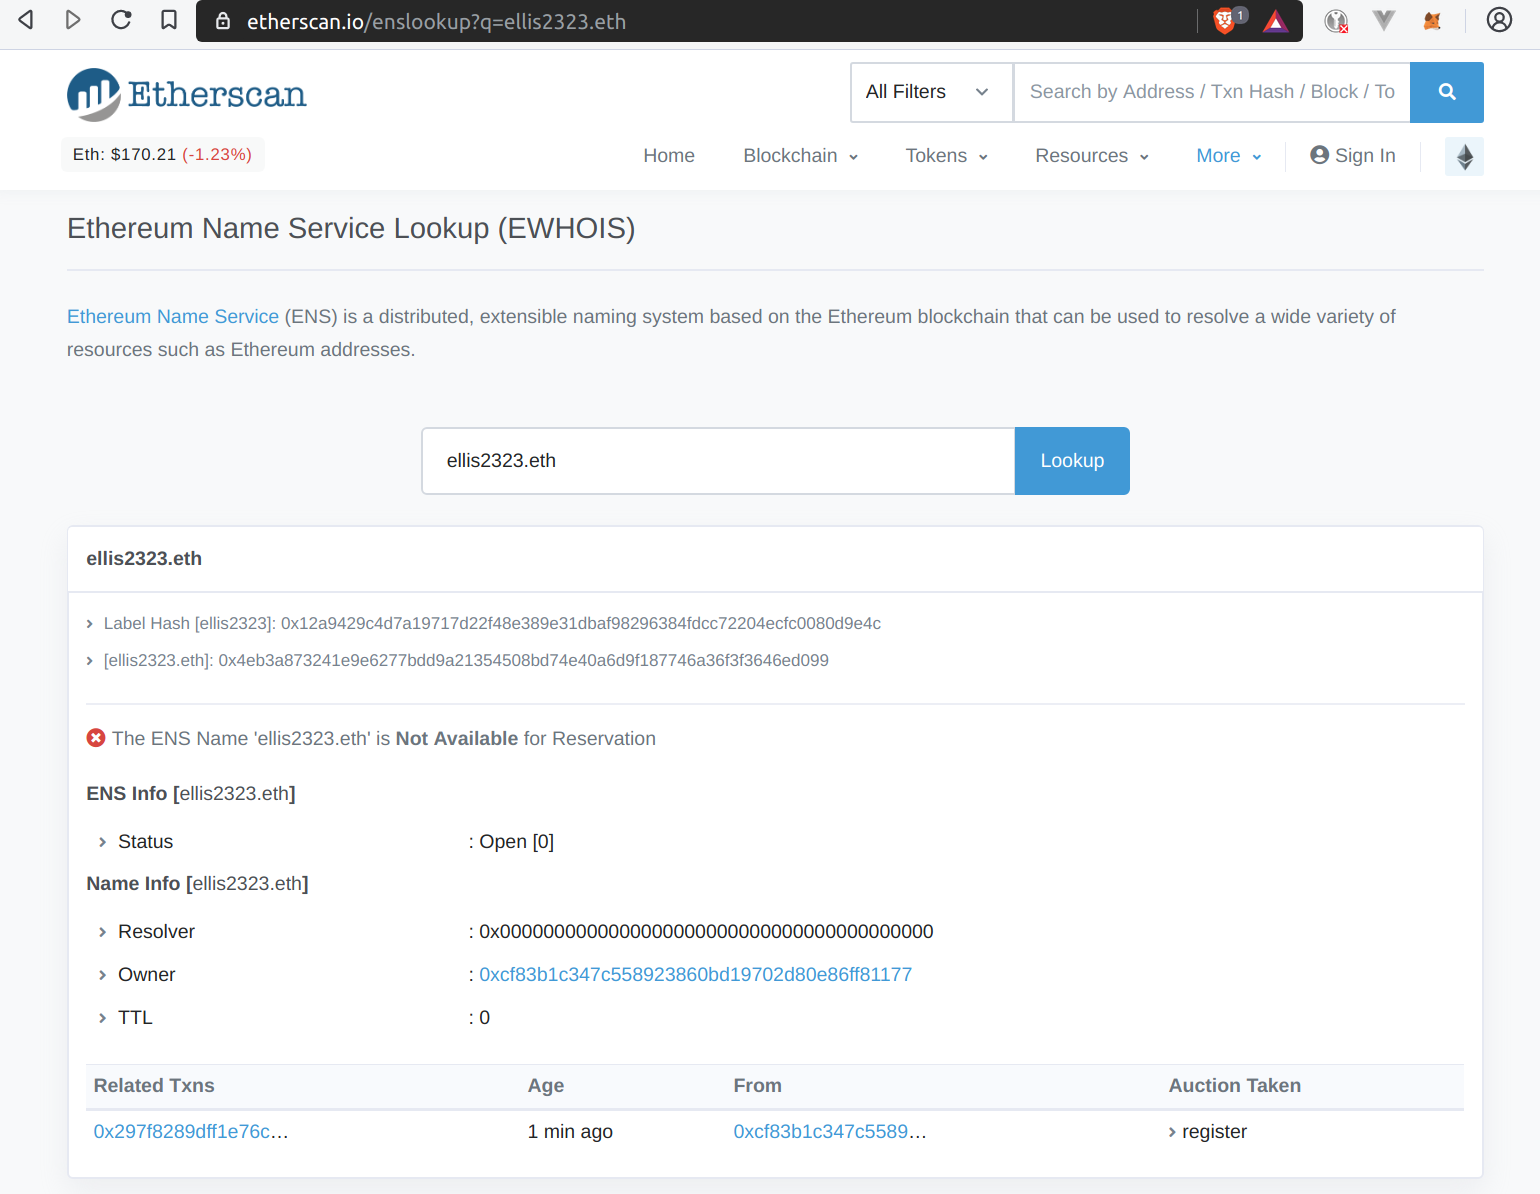Viewport: 1540px width, 1194px height.
Task: Expand the Resources menu
Action: [1092, 156]
